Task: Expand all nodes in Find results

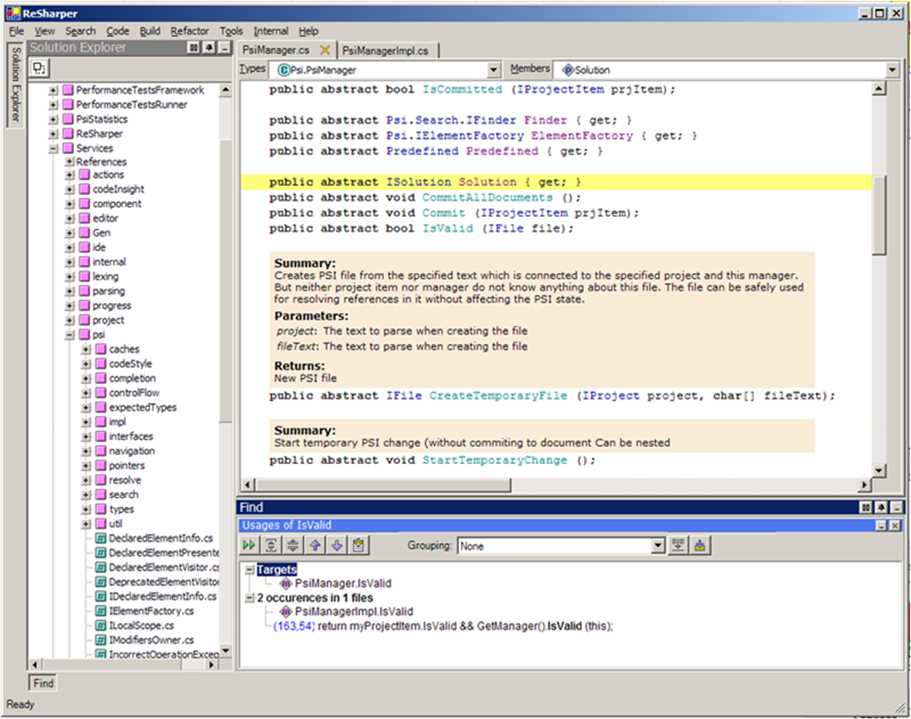Action: pyautogui.click(x=271, y=544)
